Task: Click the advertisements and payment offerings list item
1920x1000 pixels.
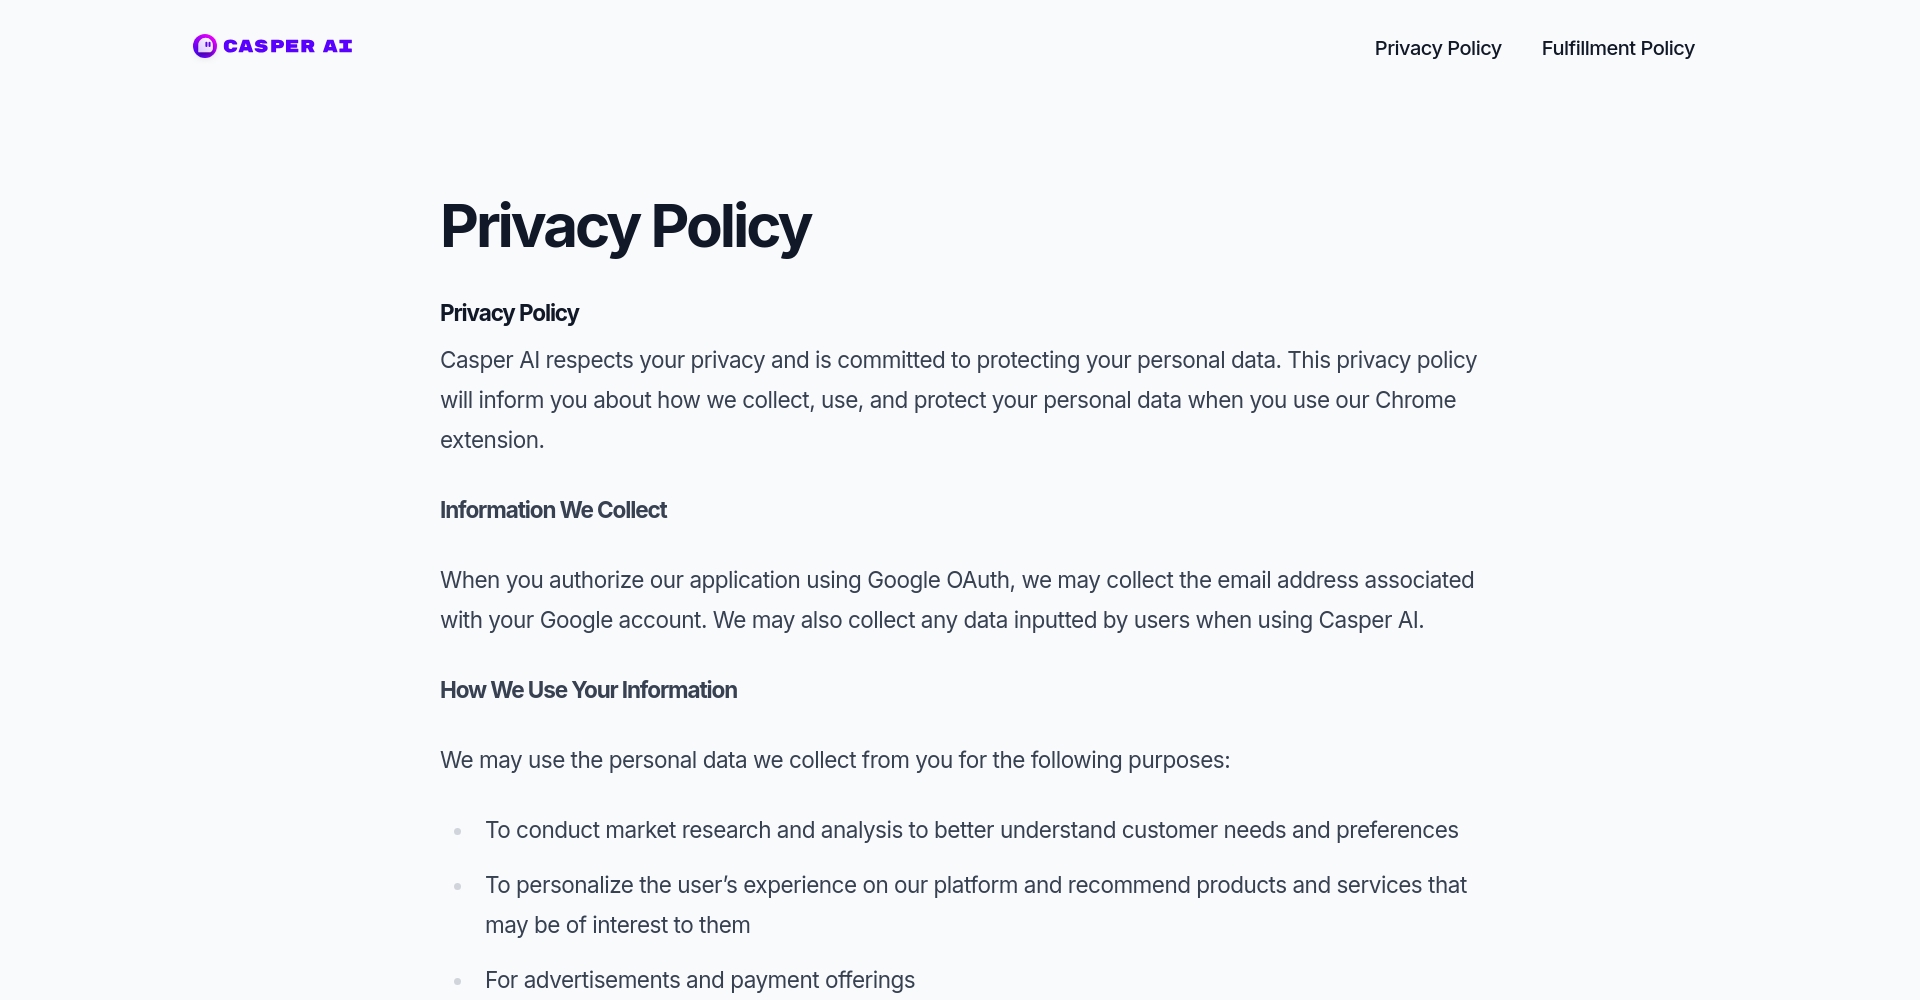Action: [x=699, y=980]
